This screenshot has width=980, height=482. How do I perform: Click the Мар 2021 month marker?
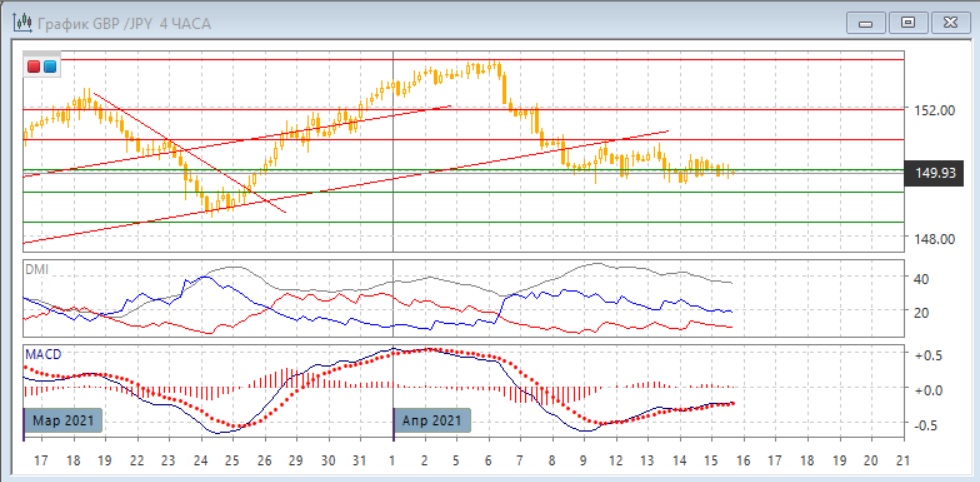(64, 420)
